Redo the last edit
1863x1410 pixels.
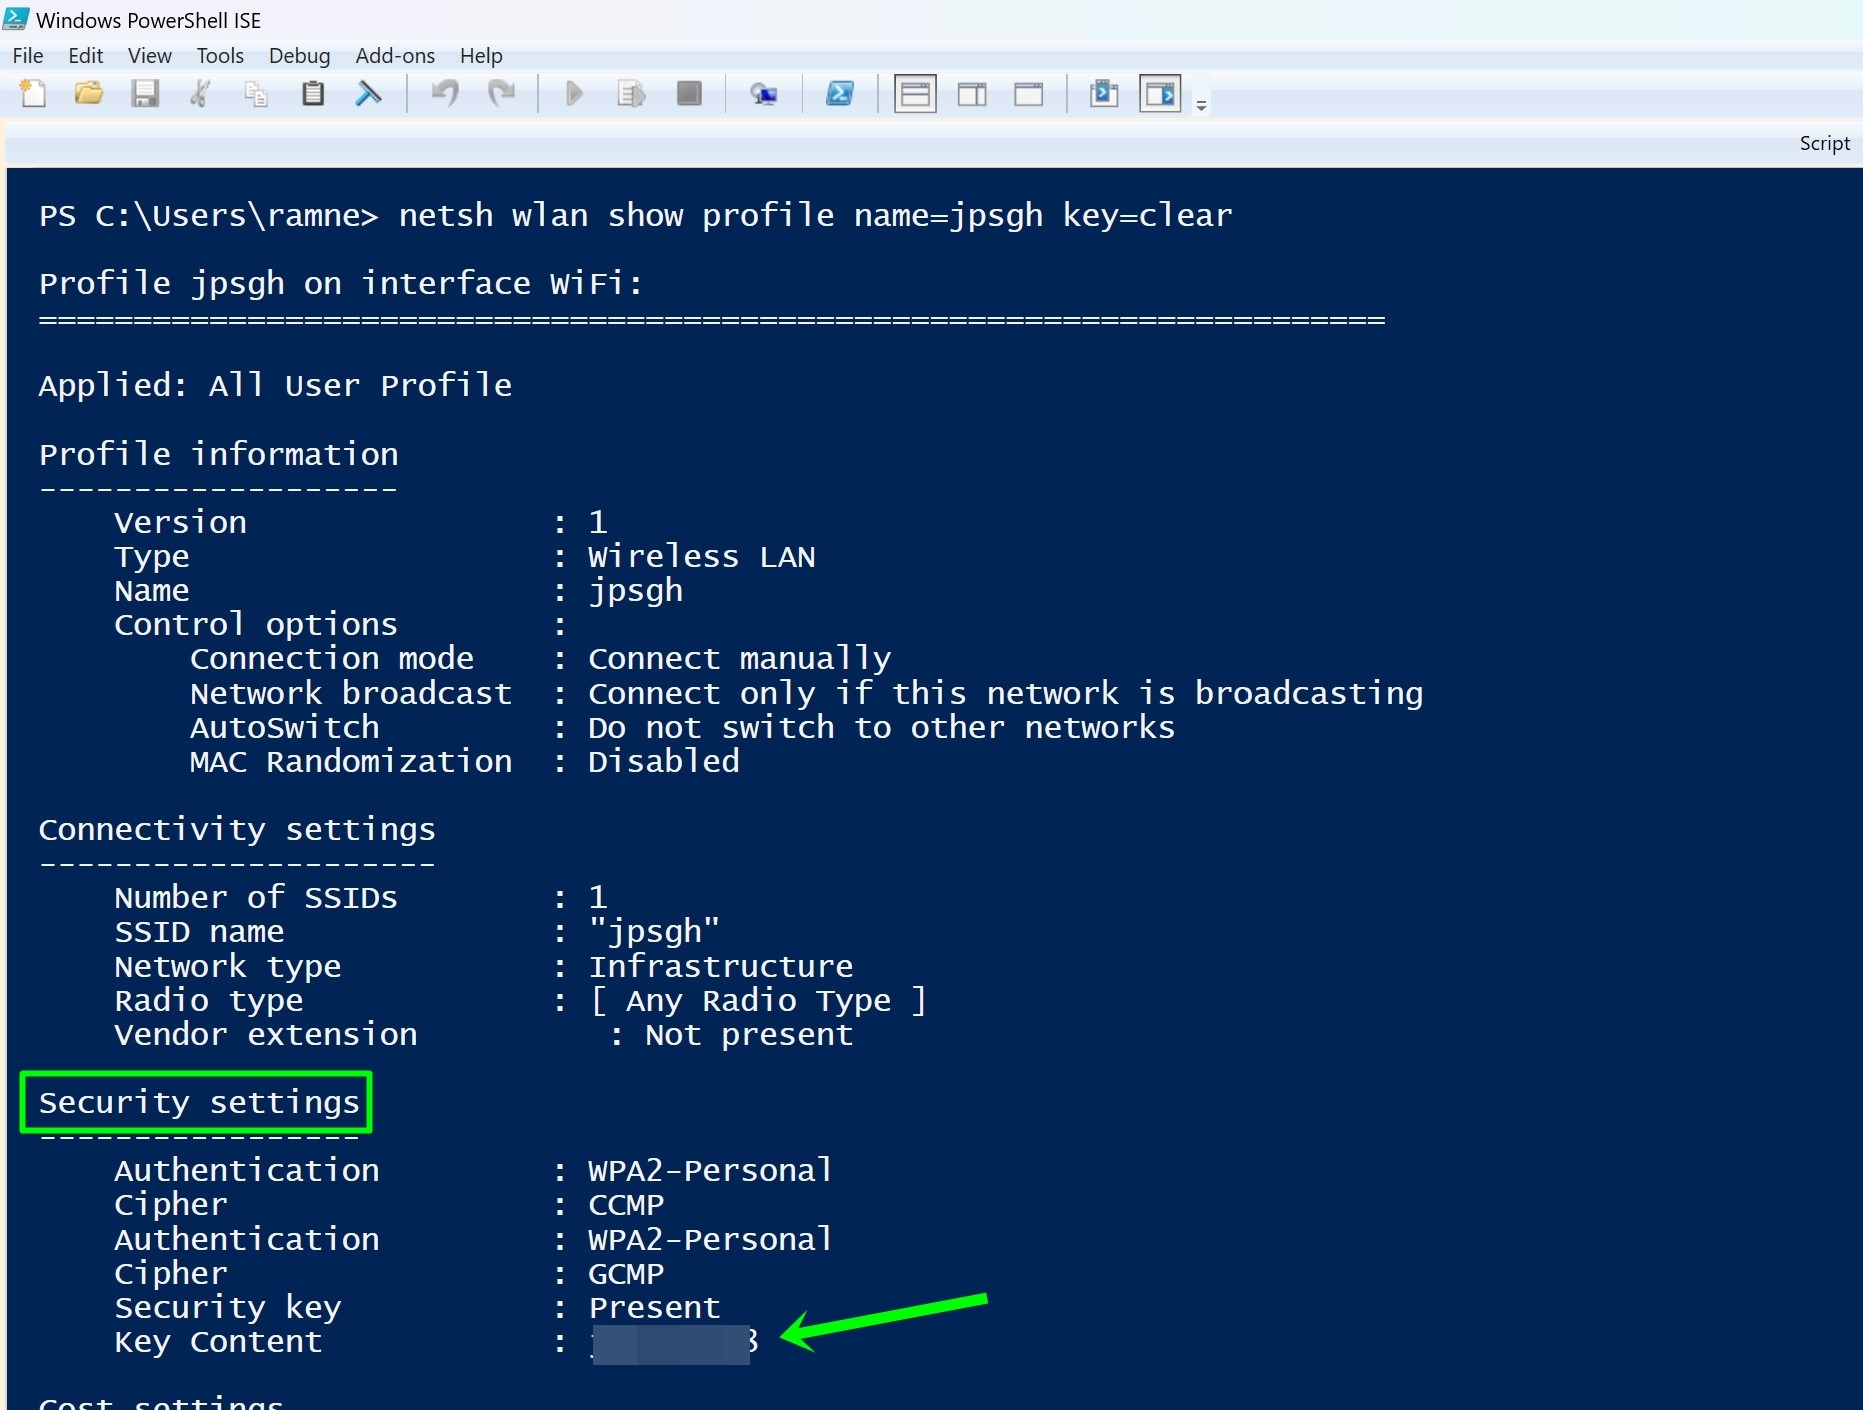pos(501,93)
